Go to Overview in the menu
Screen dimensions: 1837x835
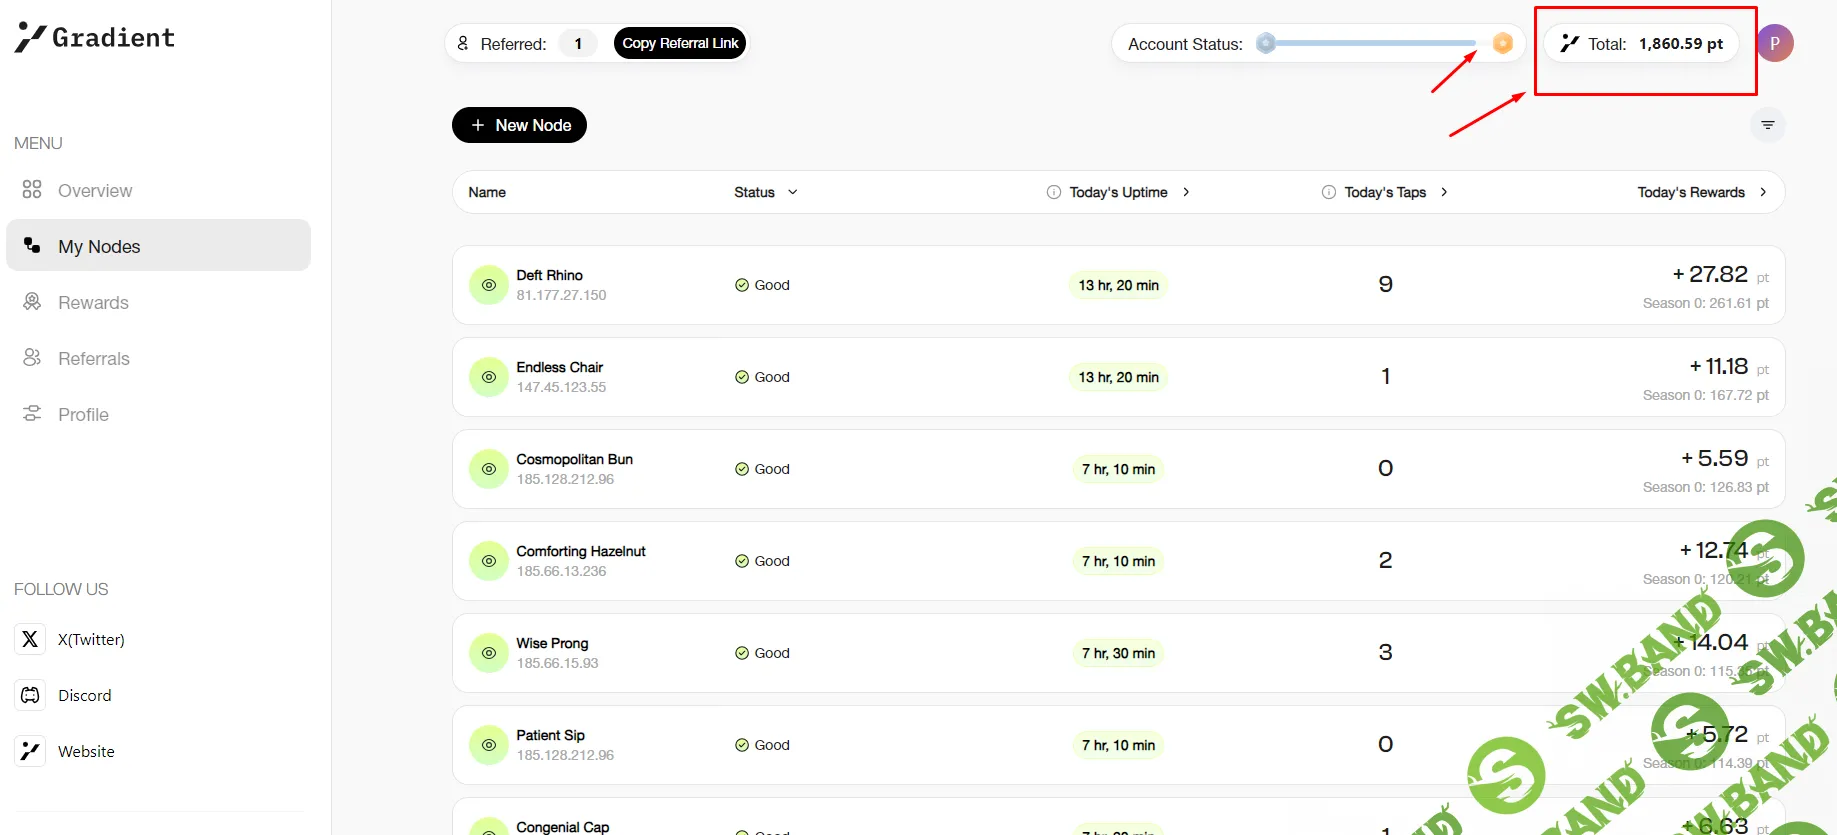tap(94, 191)
